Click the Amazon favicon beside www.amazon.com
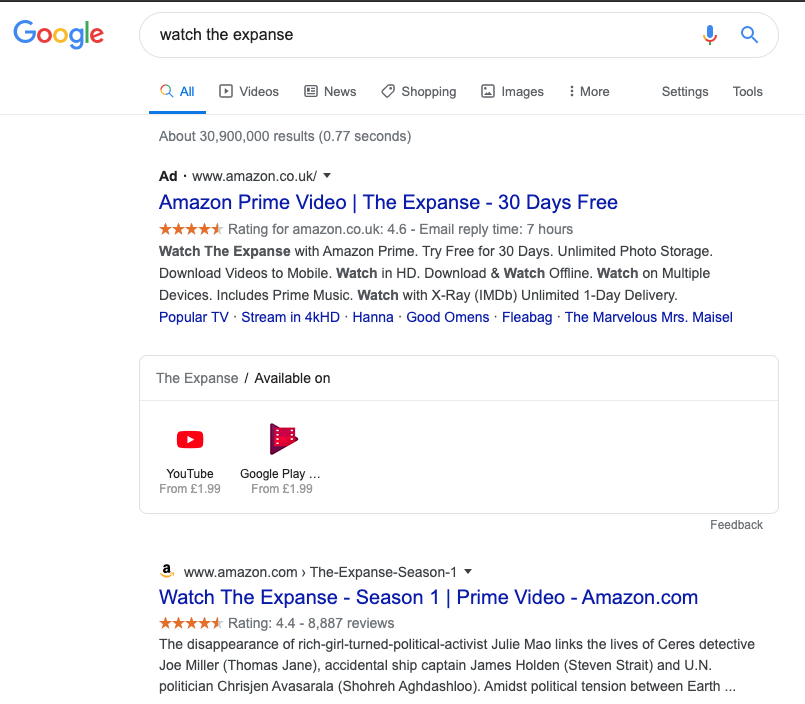 (167, 571)
